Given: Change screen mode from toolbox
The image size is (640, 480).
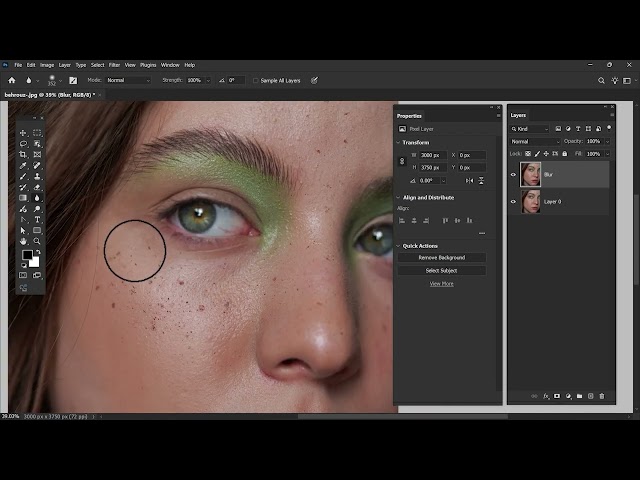Looking at the screenshot, I should [x=37, y=276].
